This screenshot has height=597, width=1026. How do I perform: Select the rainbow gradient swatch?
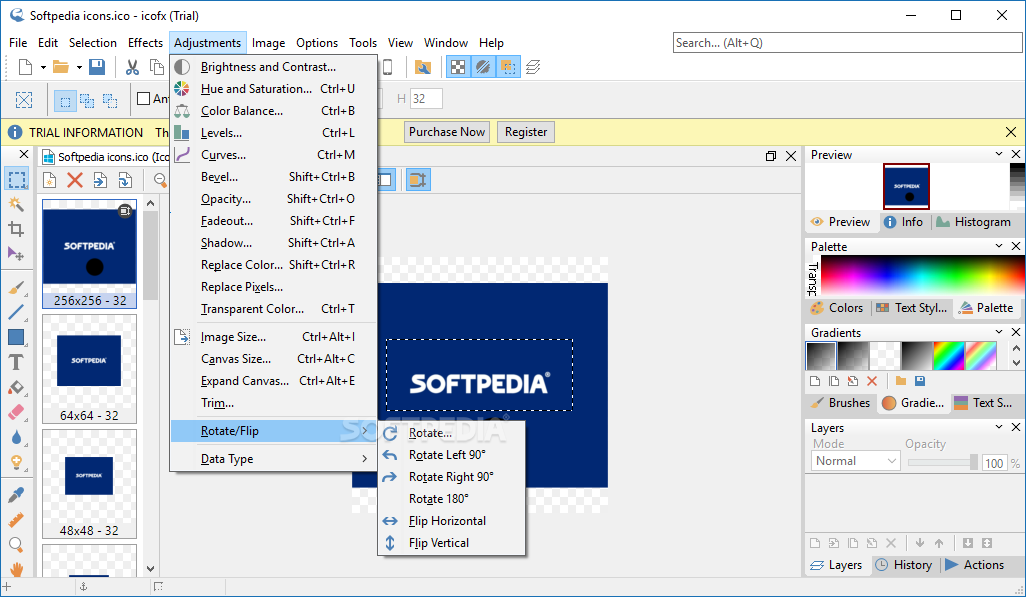[x=949, y=356]
